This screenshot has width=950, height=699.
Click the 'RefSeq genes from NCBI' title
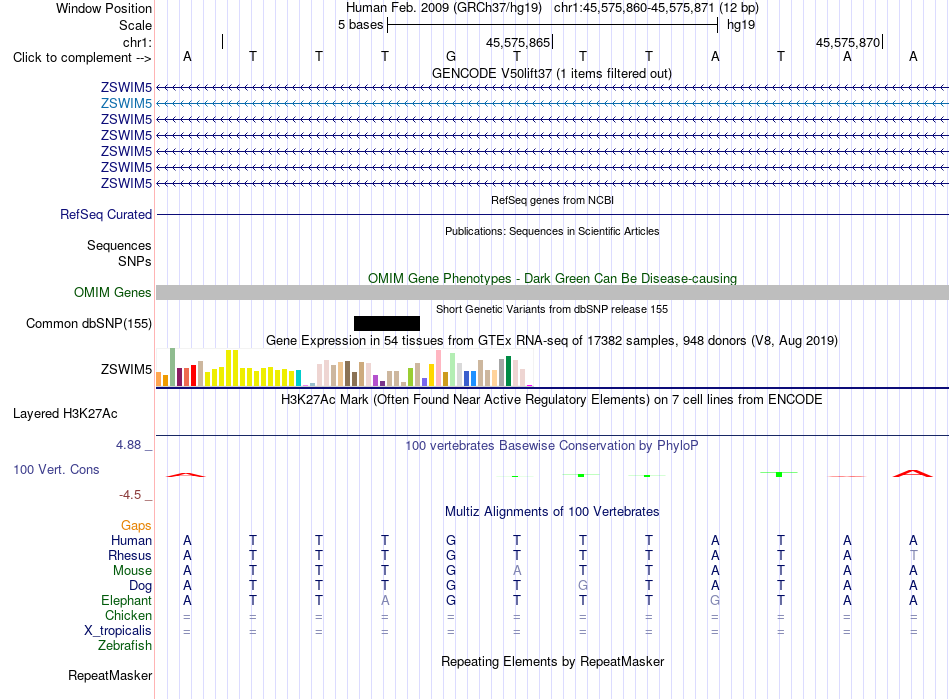click(x=553, y=200)
